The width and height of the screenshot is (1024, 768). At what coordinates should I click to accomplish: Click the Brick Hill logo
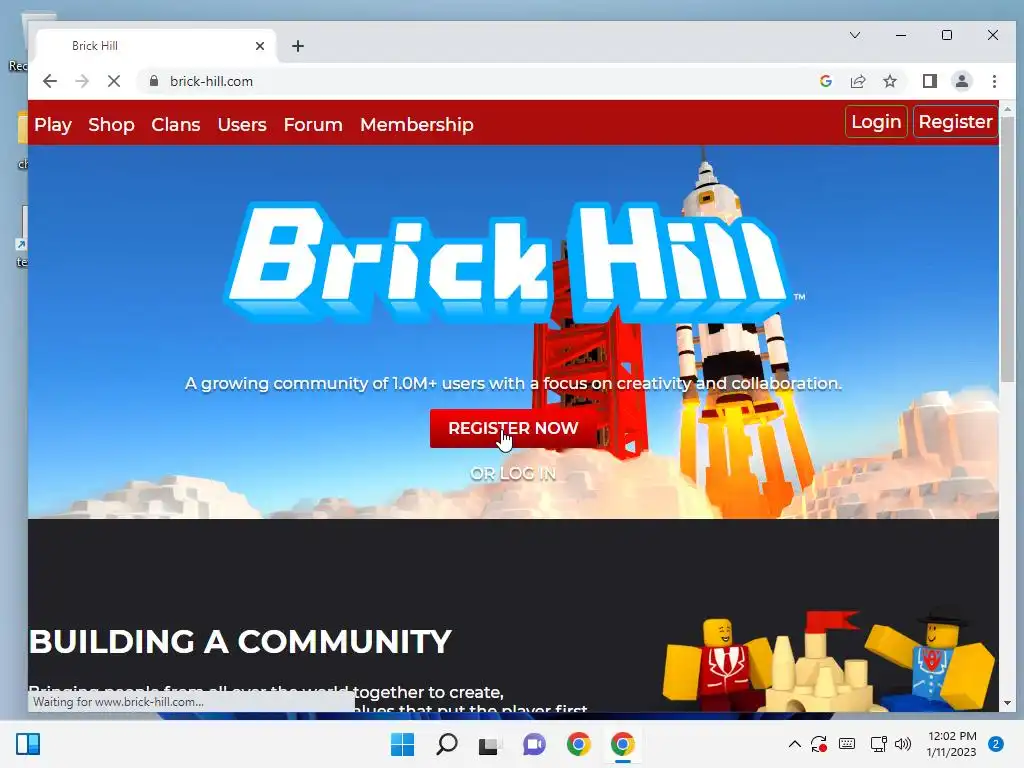coord(509,261)
